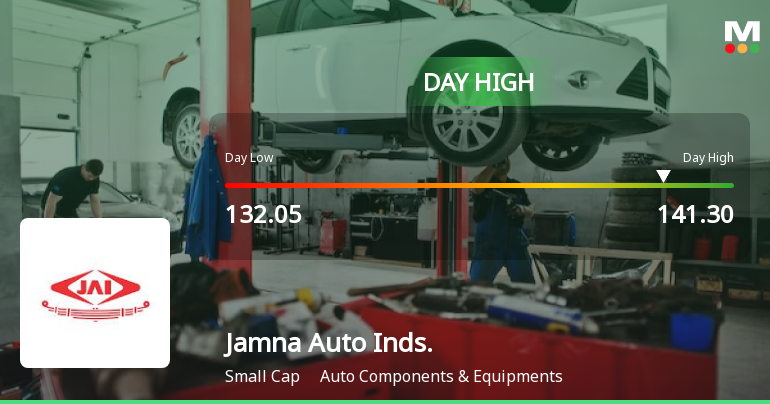Click the Auto Components & Equipments label
The width and height of the screenshot is (770, 404).
point(441,377)
